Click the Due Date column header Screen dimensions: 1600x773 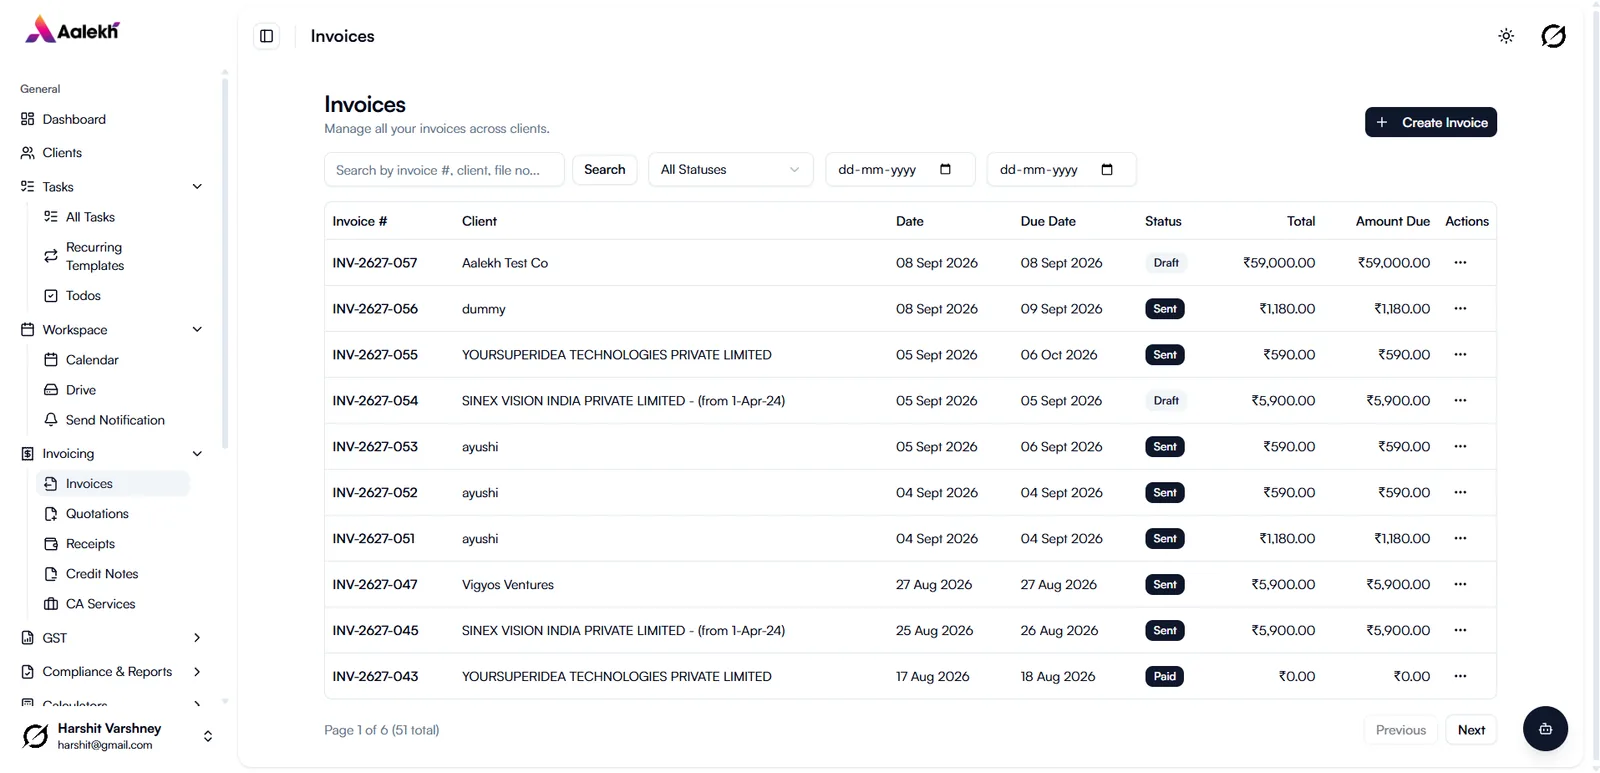tap(1048, 221)
